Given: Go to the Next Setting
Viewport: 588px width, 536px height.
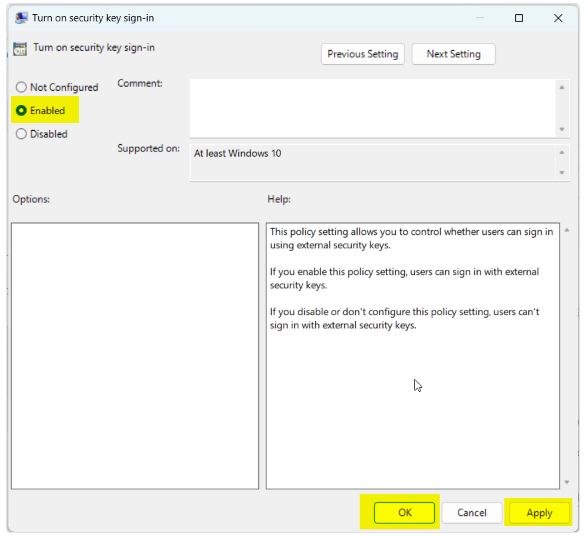Looking at the screenshot, I should [x=453, y=54].
